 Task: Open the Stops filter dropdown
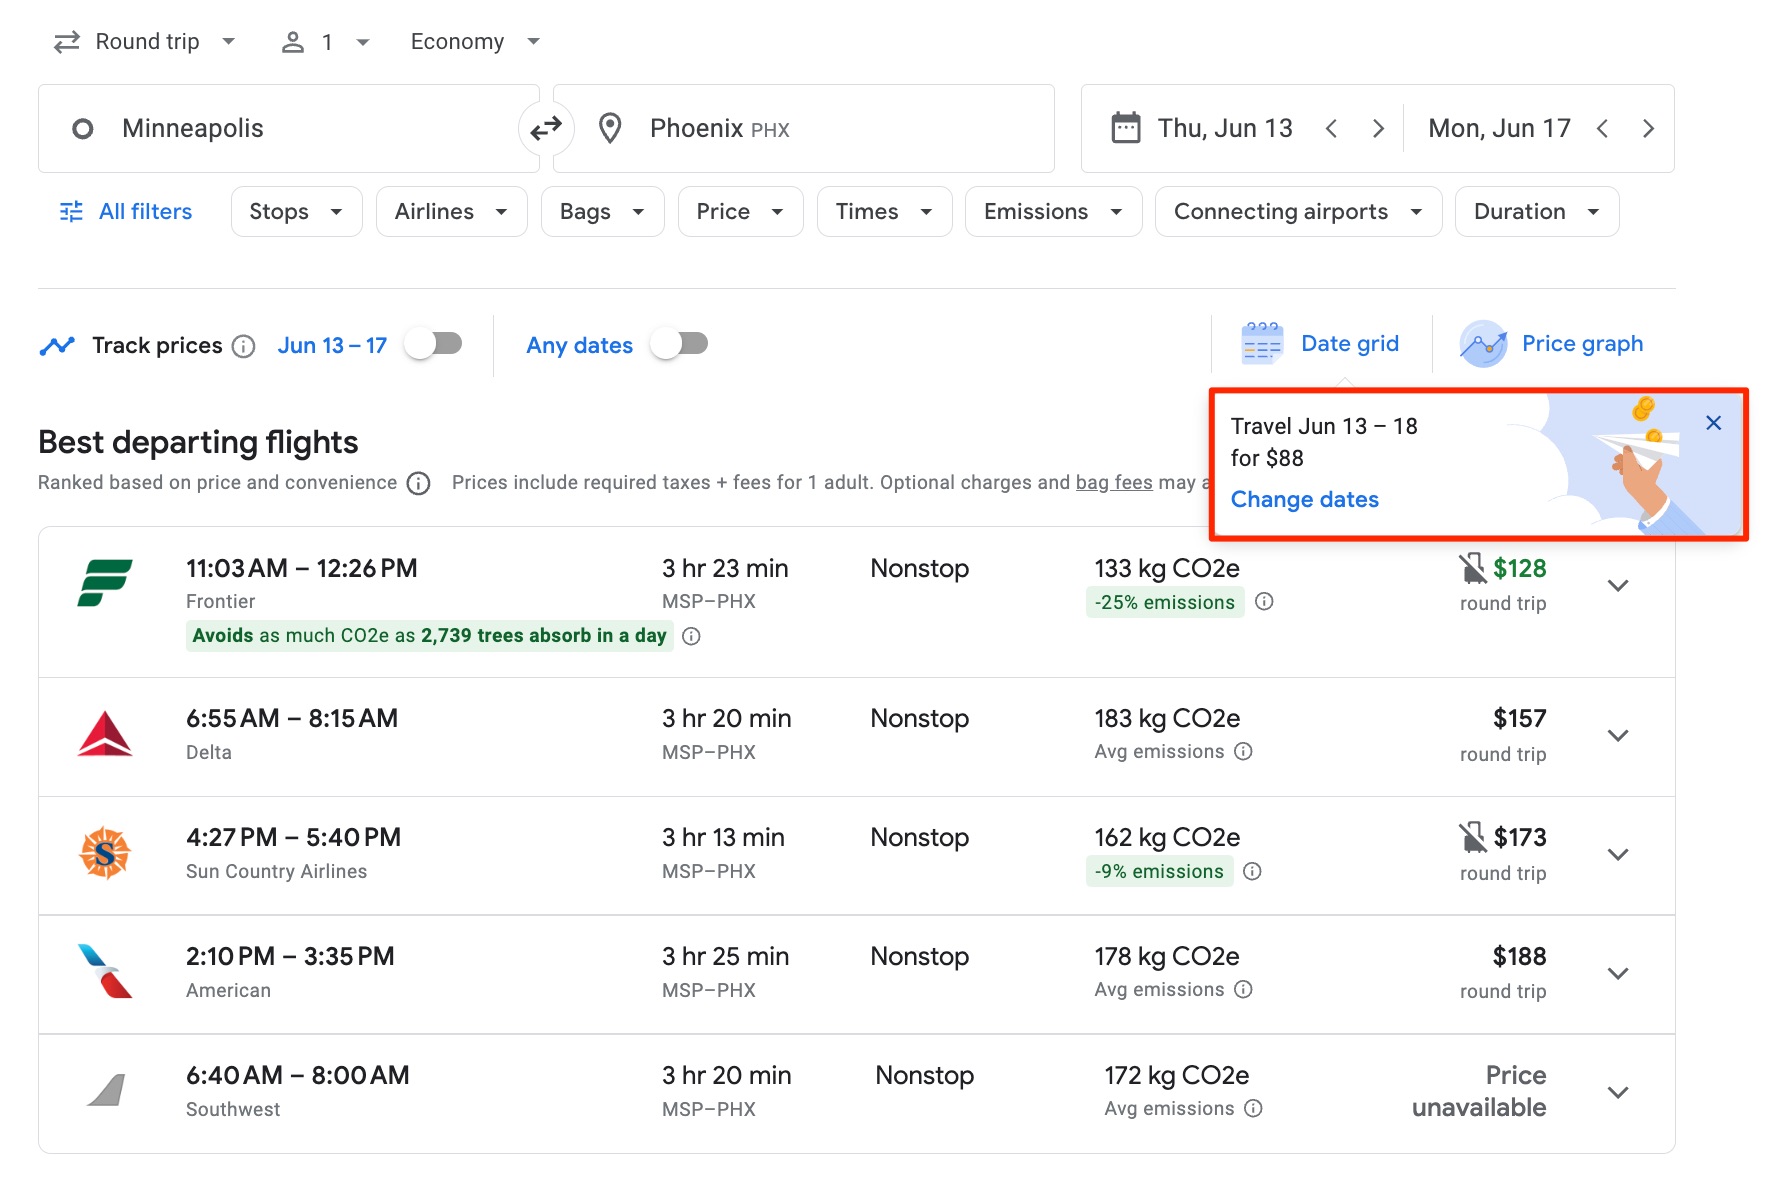tap(295, 211)
